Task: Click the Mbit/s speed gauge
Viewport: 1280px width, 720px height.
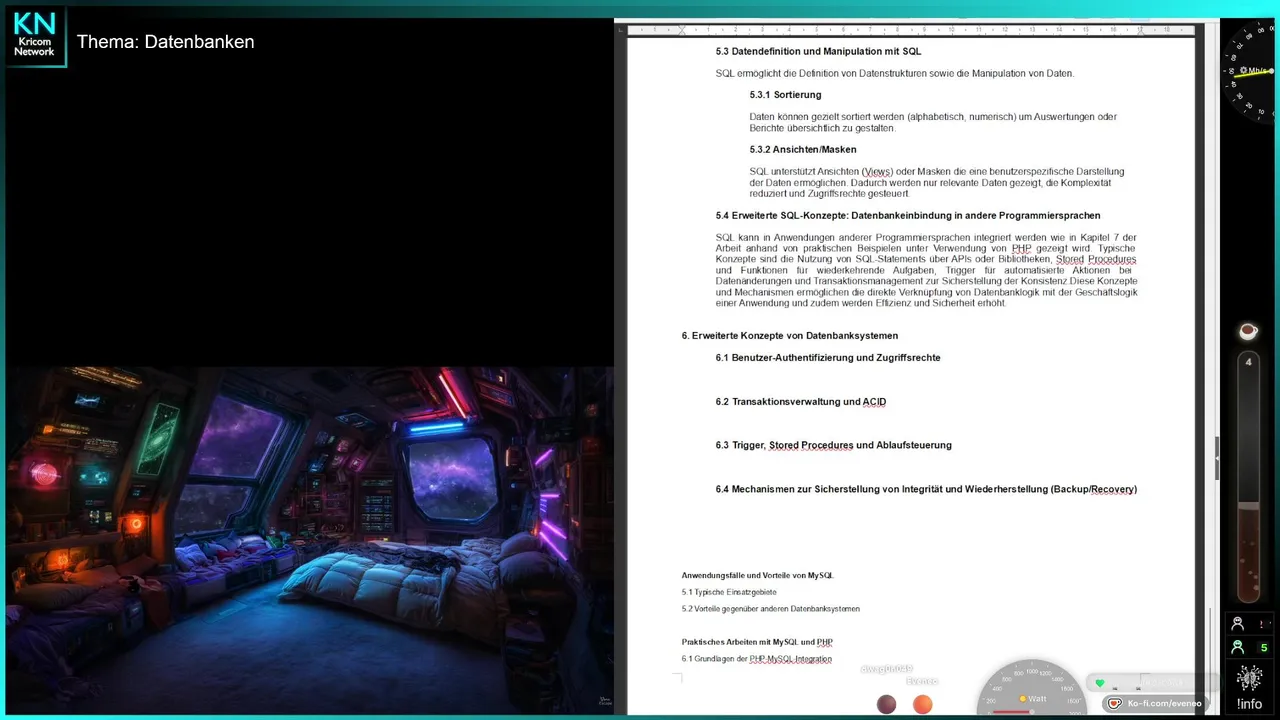Action: pos(1250,70)
